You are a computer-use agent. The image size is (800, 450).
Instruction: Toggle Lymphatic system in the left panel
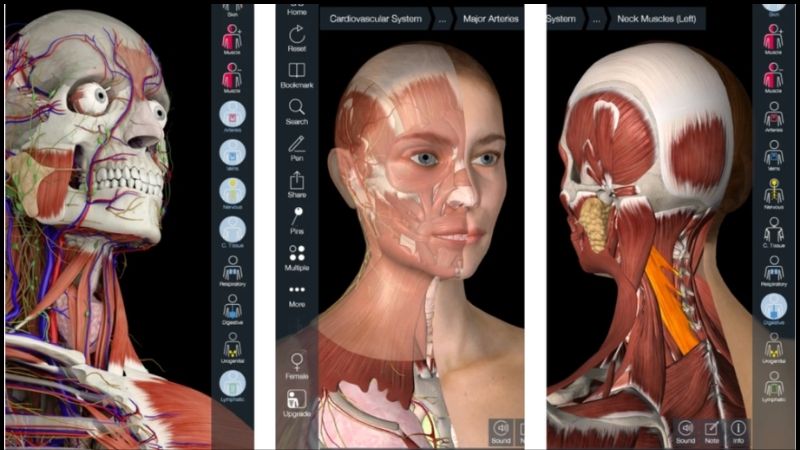[x=232, y=386]
